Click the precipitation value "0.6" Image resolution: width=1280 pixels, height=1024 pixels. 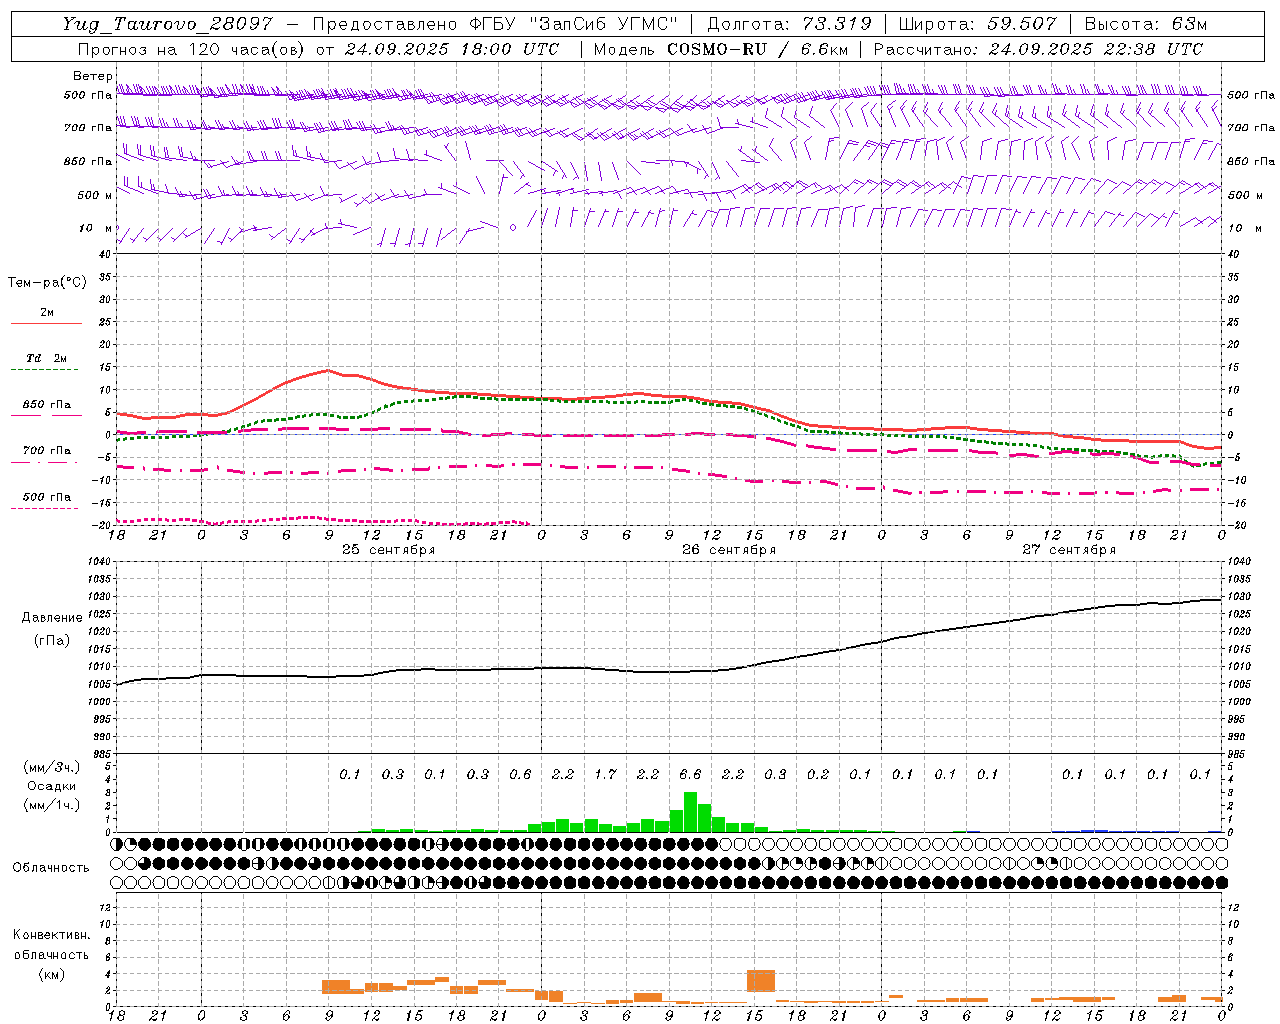(x=520, y=774)
